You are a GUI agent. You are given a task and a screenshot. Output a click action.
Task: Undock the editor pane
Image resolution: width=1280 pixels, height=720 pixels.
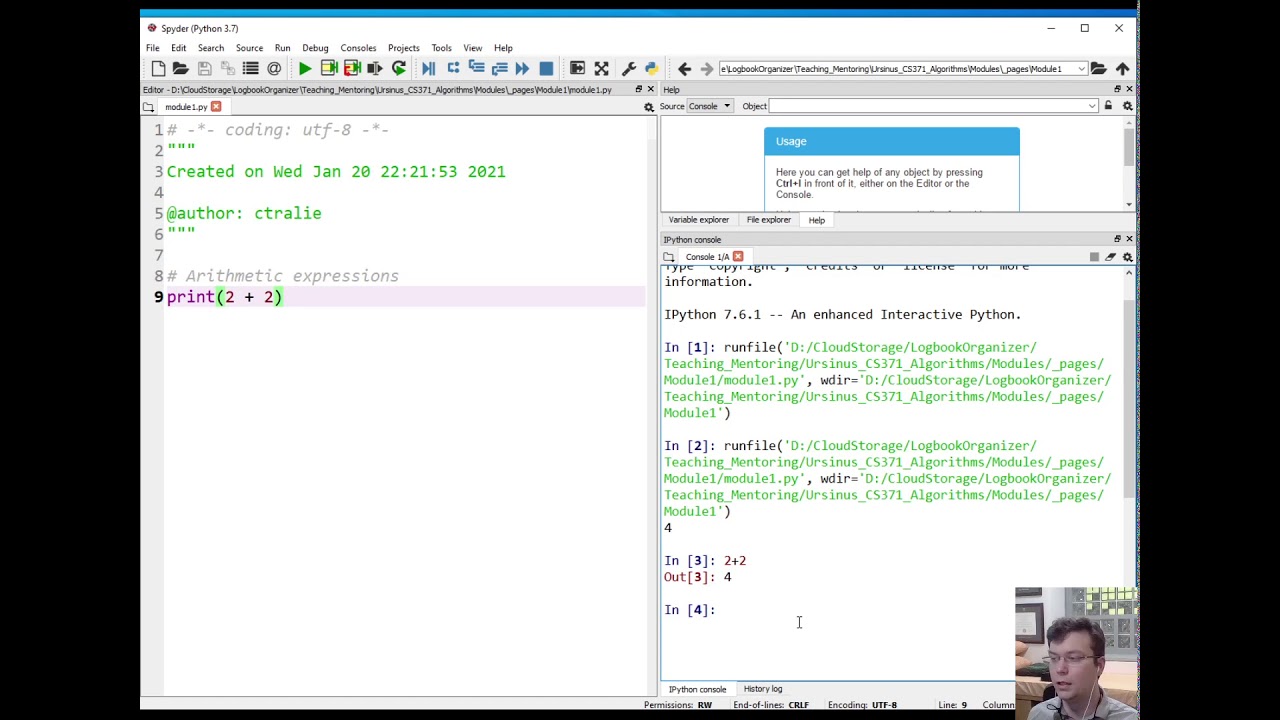coord(638,89)
